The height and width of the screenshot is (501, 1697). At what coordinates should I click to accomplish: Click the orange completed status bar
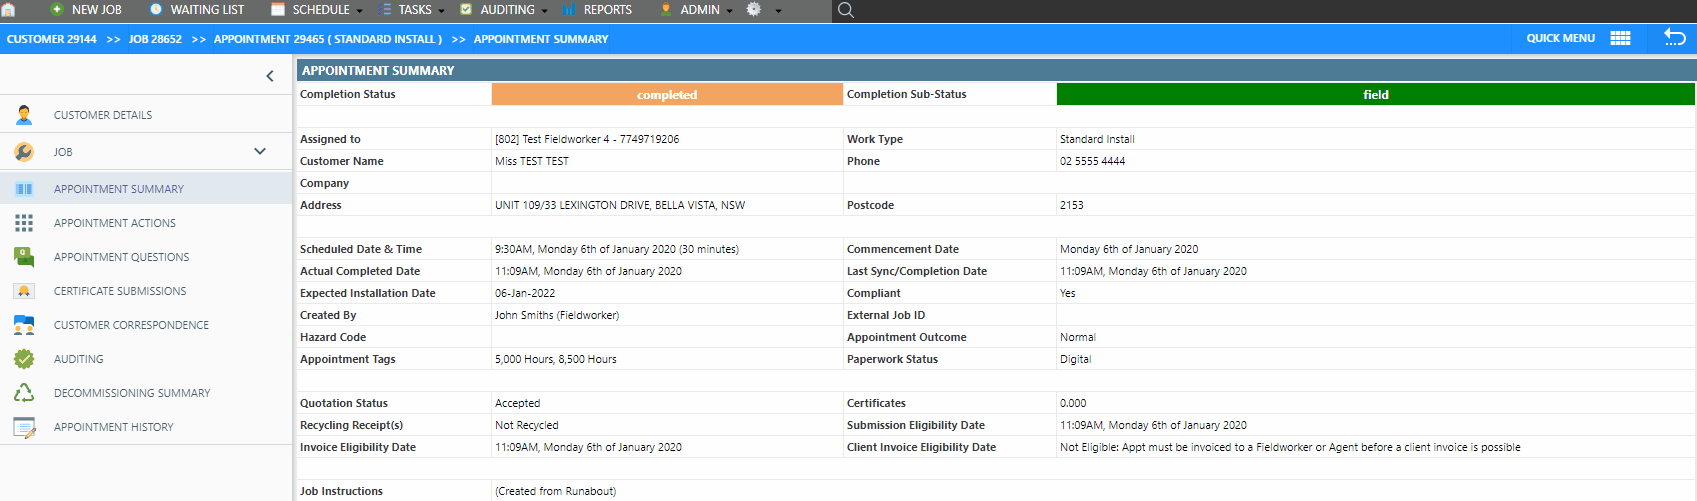(667, 95)
